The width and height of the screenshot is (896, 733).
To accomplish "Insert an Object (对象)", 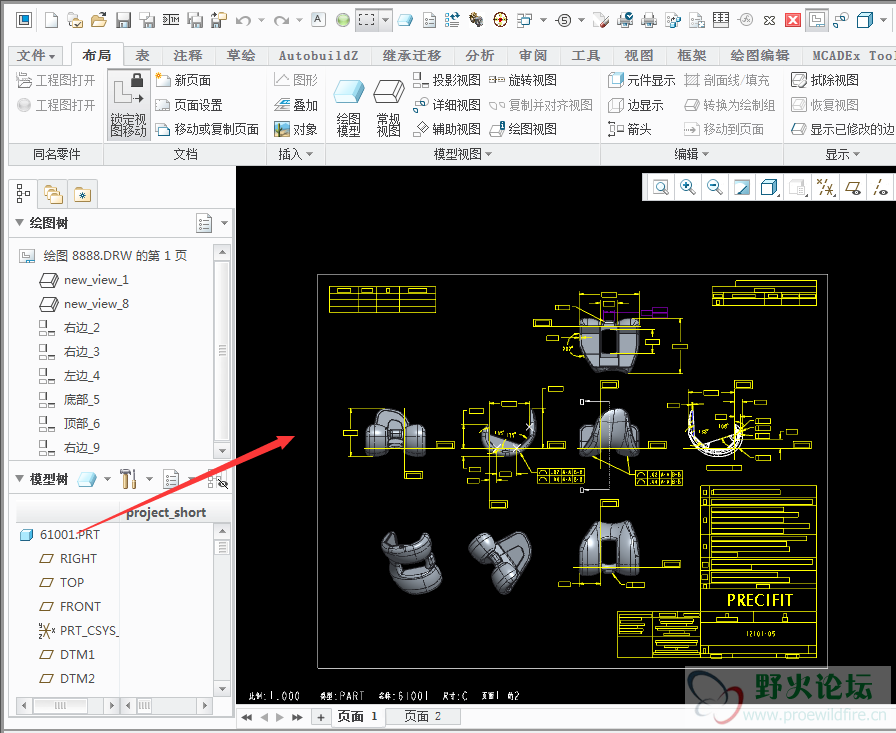I will click(295, 130).
